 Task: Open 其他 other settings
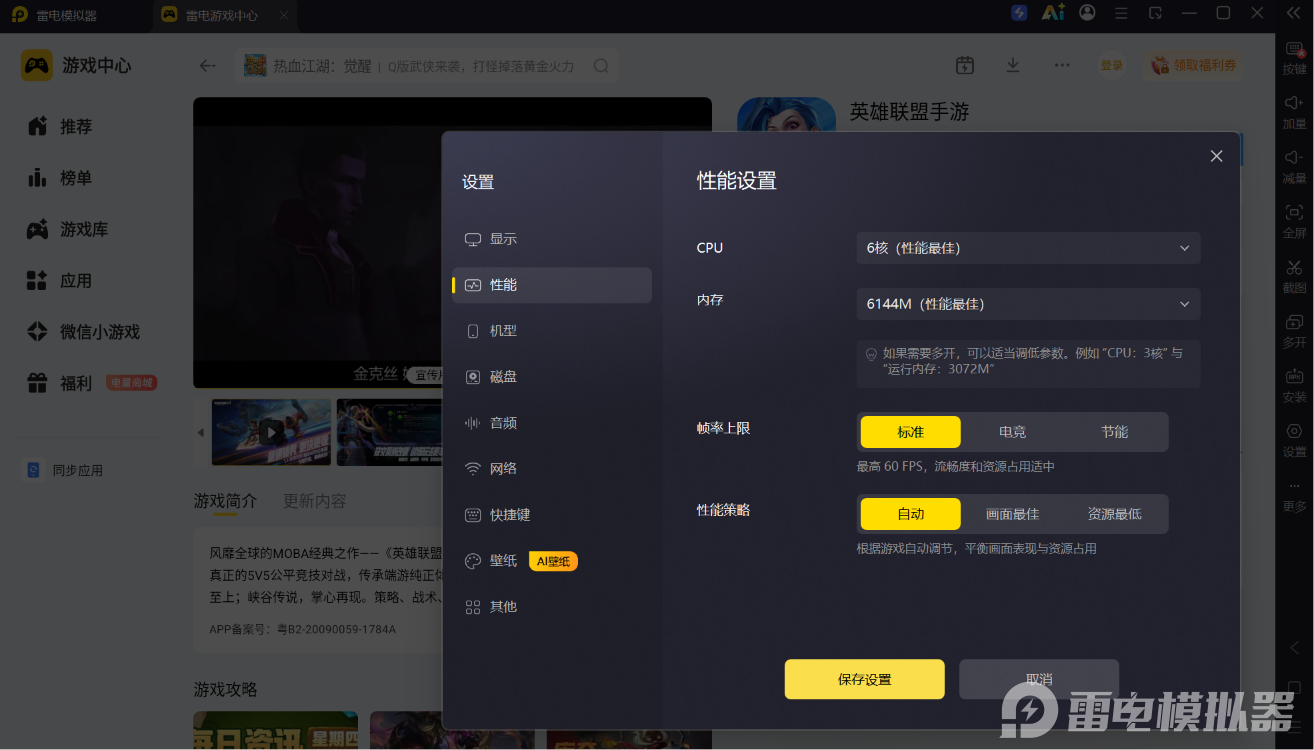[x=552, y=607]
